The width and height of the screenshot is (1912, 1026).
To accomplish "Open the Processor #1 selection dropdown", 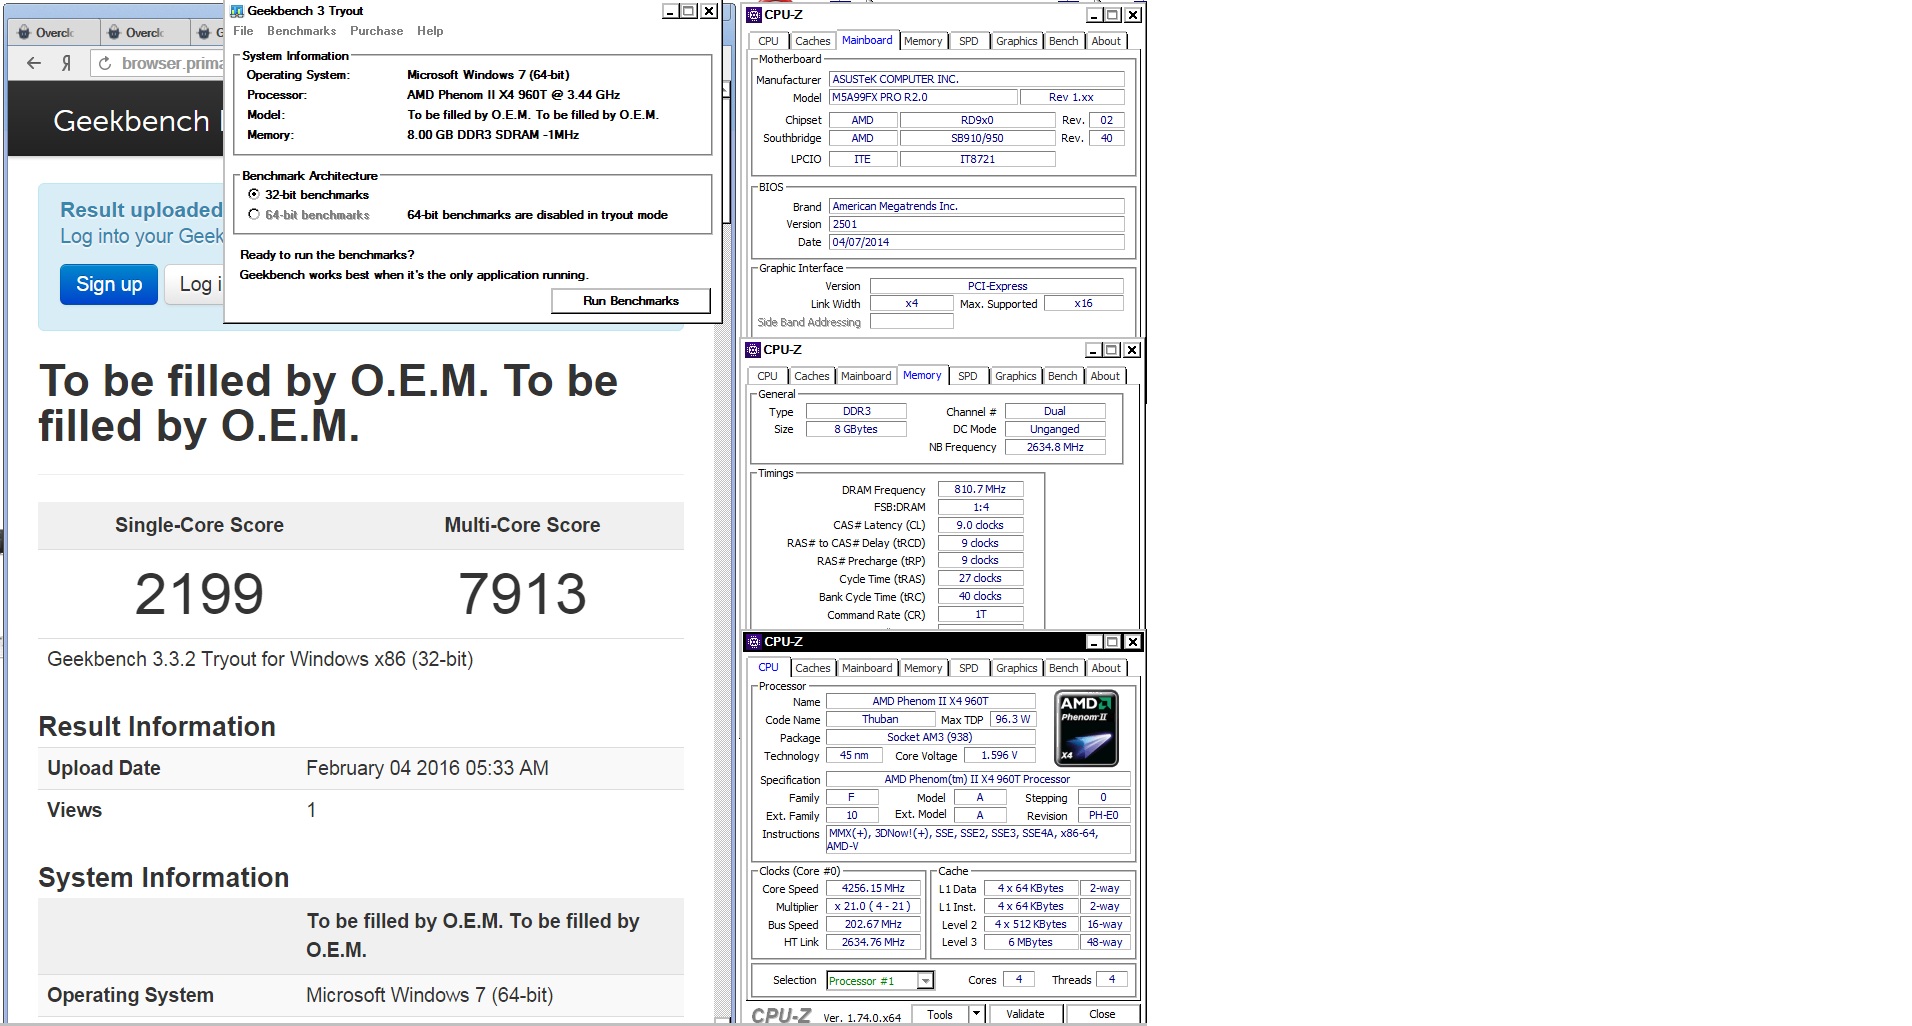I will [926, 980].
